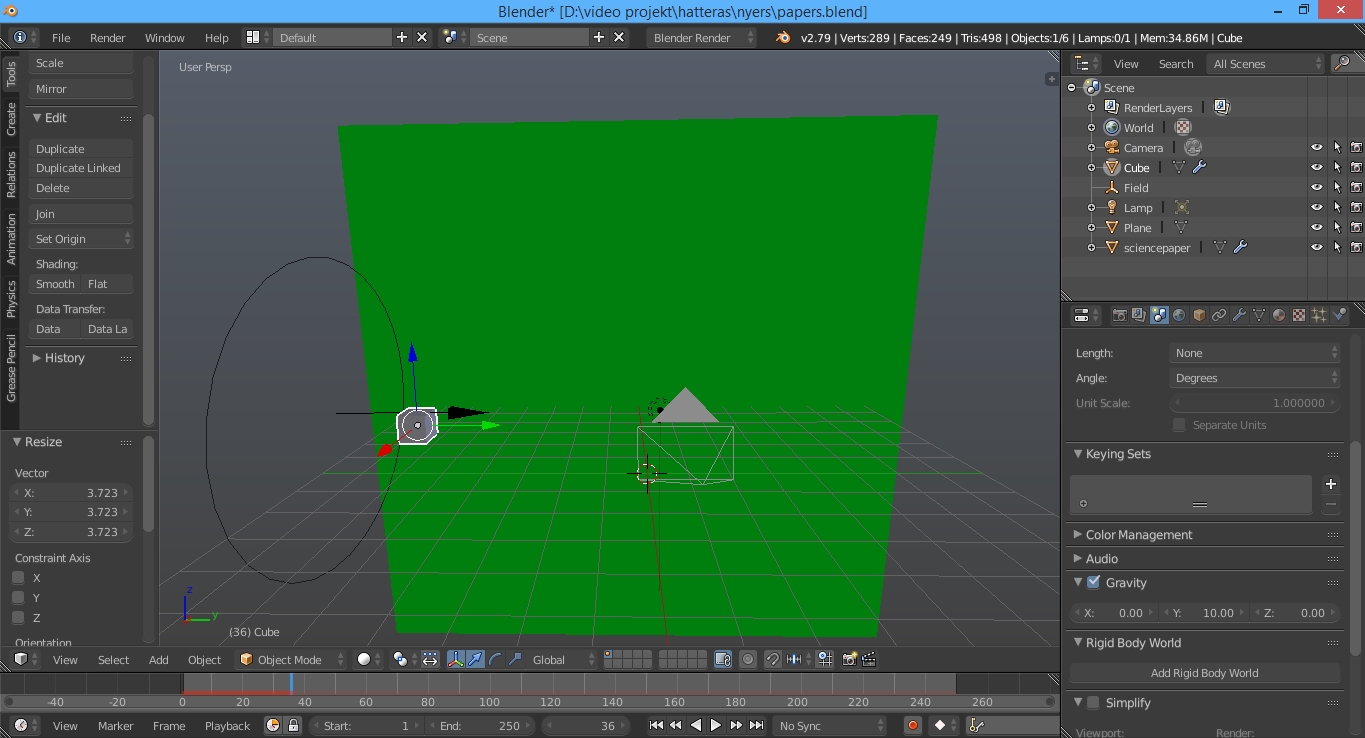Toggle snap magnet in 3D header
Screen dimensions: 1365x738
pyautogui.click(x=773, y=659)
